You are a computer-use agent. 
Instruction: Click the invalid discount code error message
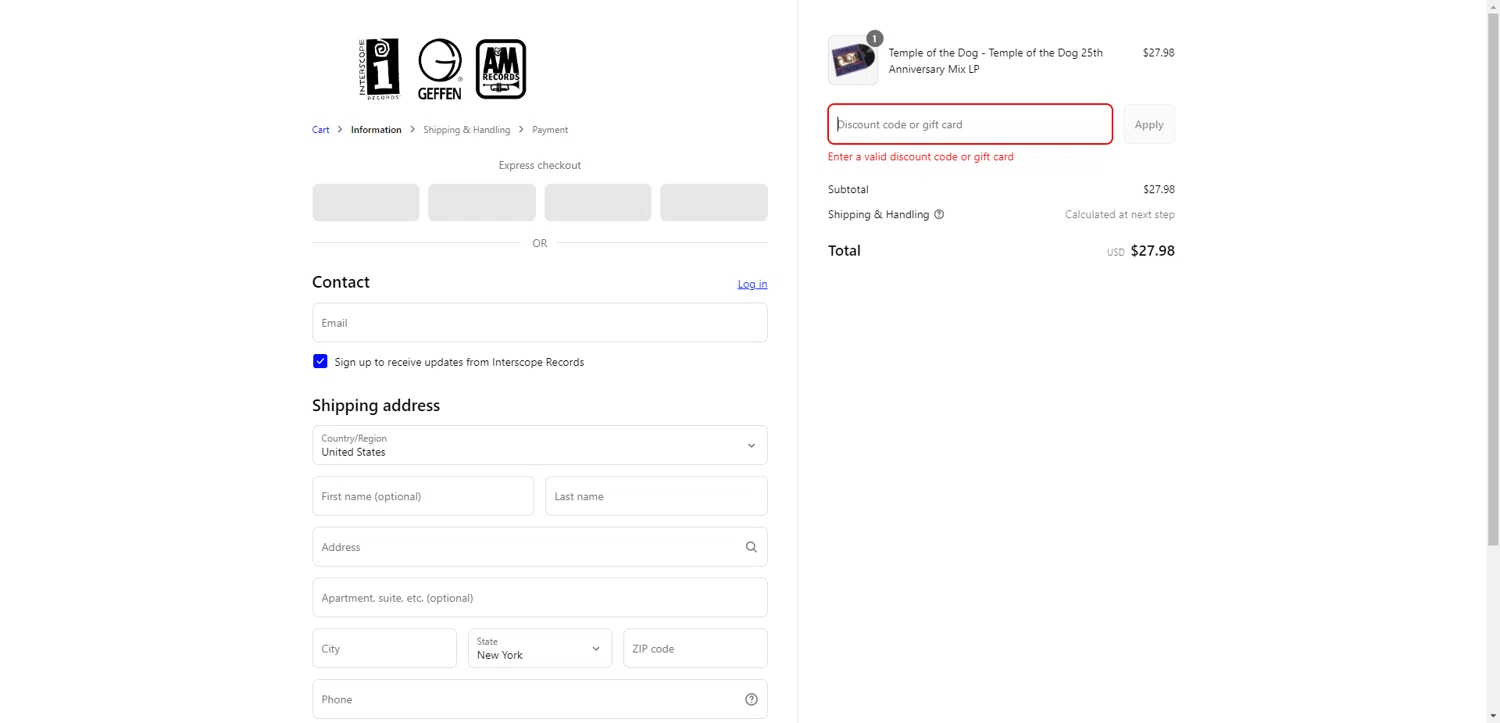point(921,157)
